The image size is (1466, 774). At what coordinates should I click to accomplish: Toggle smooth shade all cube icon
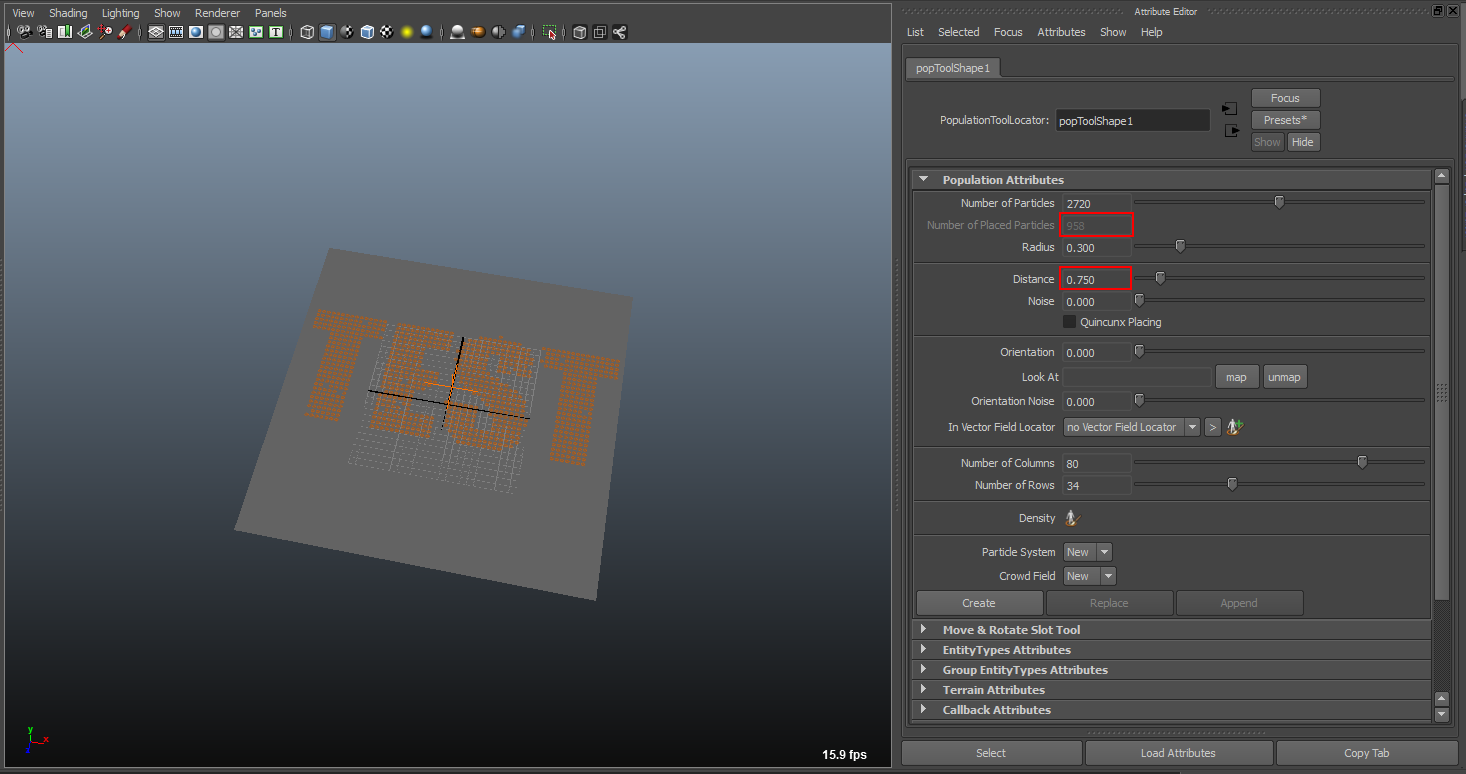click(327, 32)
